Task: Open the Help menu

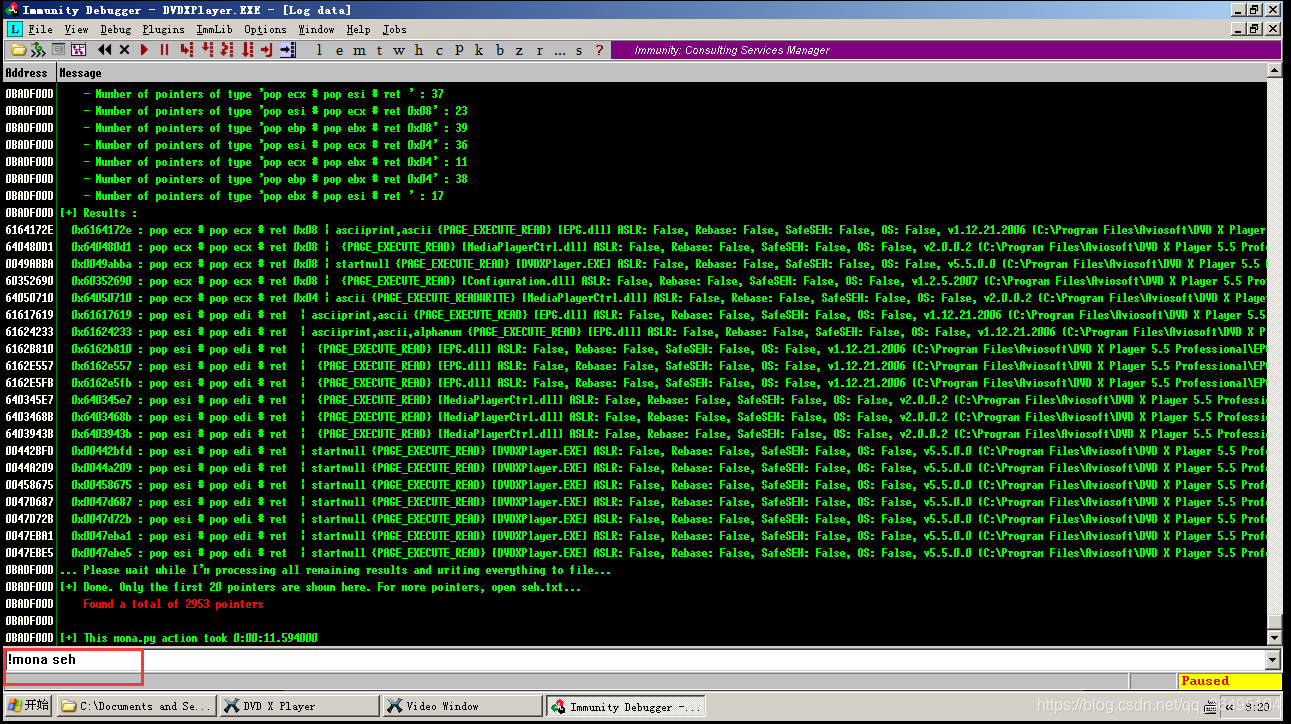Action: coord(358,29)
